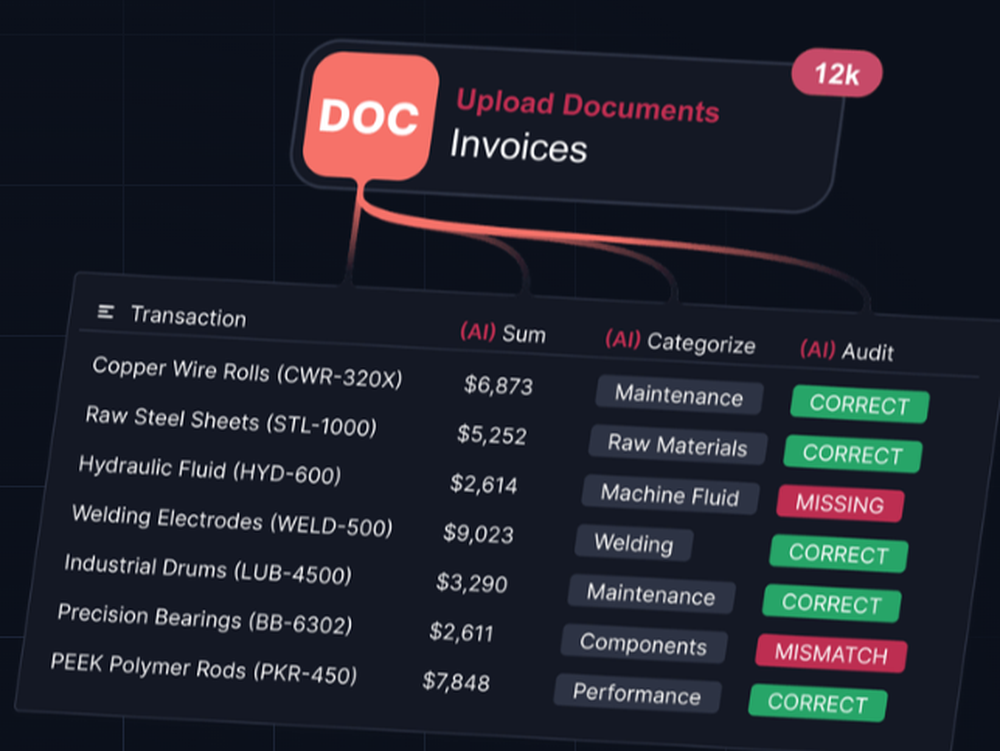Image resolution: width=1000 pixels, height=751 pixels.
Task: Click CORRECT badge for Copper Wire Rolls
Action: 860,404
